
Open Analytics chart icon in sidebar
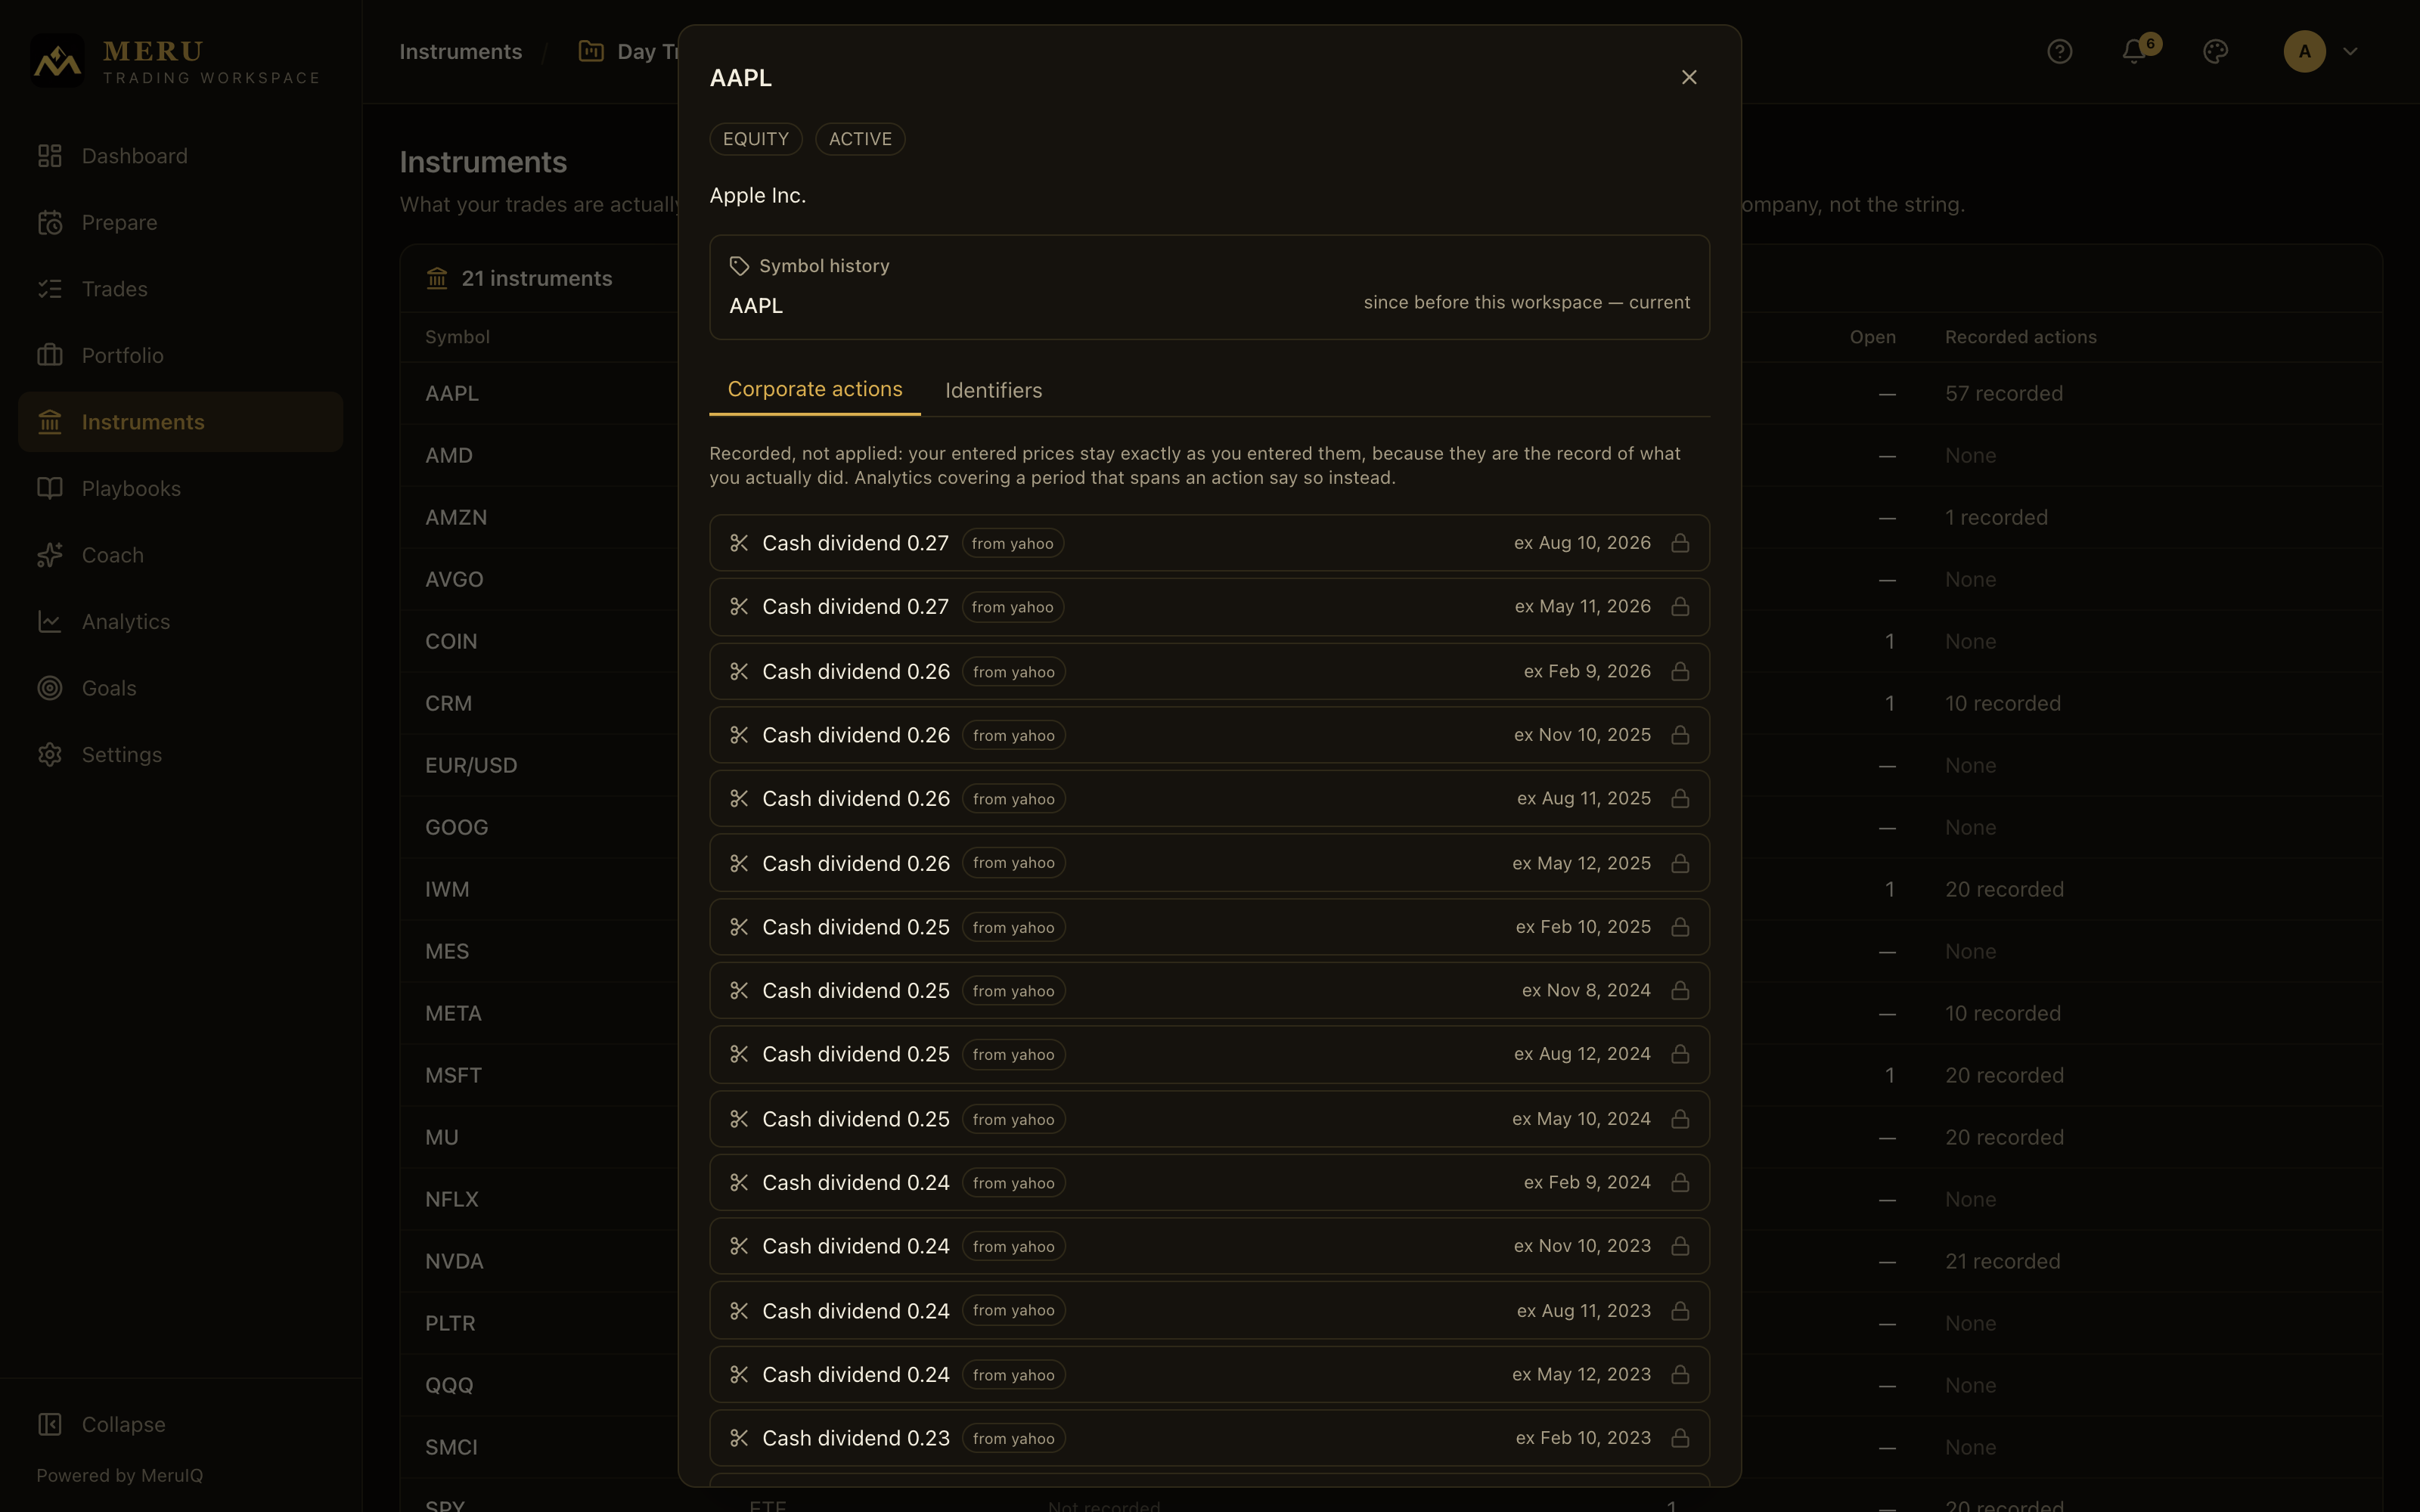coord(50,621)
